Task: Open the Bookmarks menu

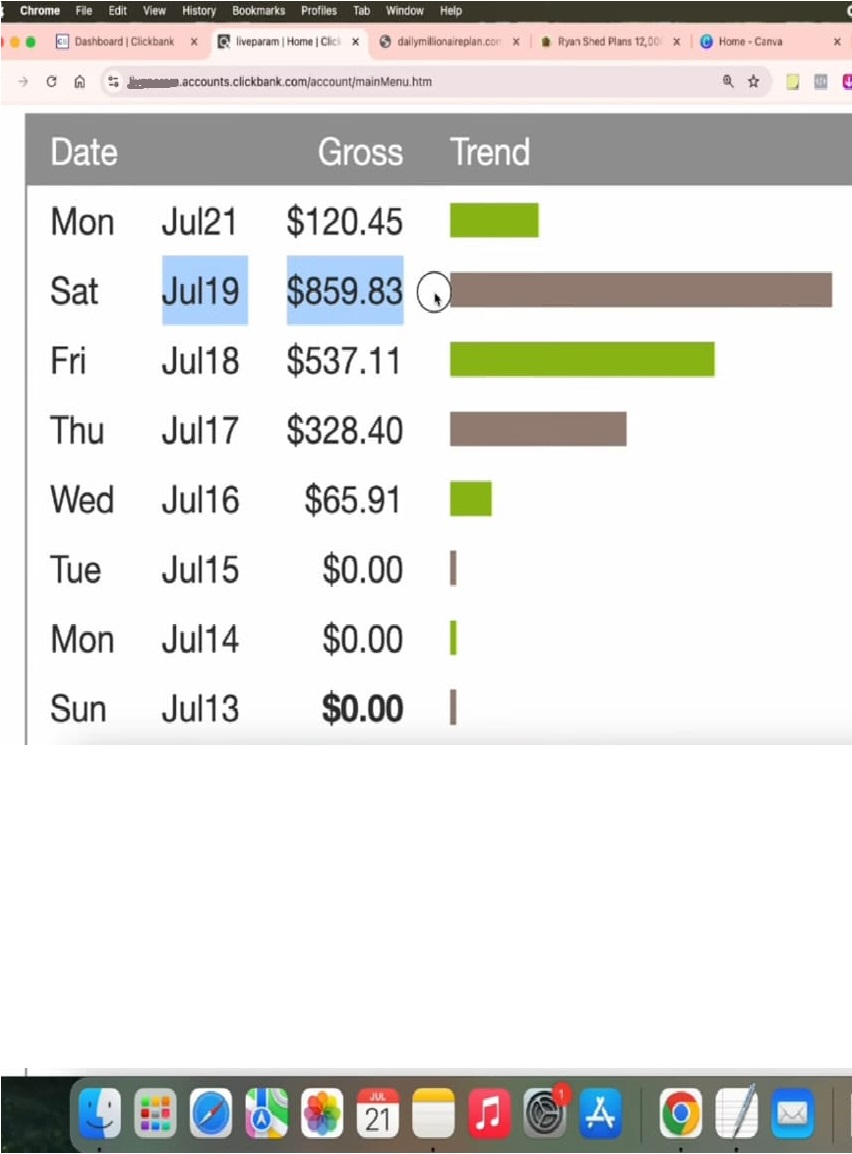Action: (x=258, y=11)
